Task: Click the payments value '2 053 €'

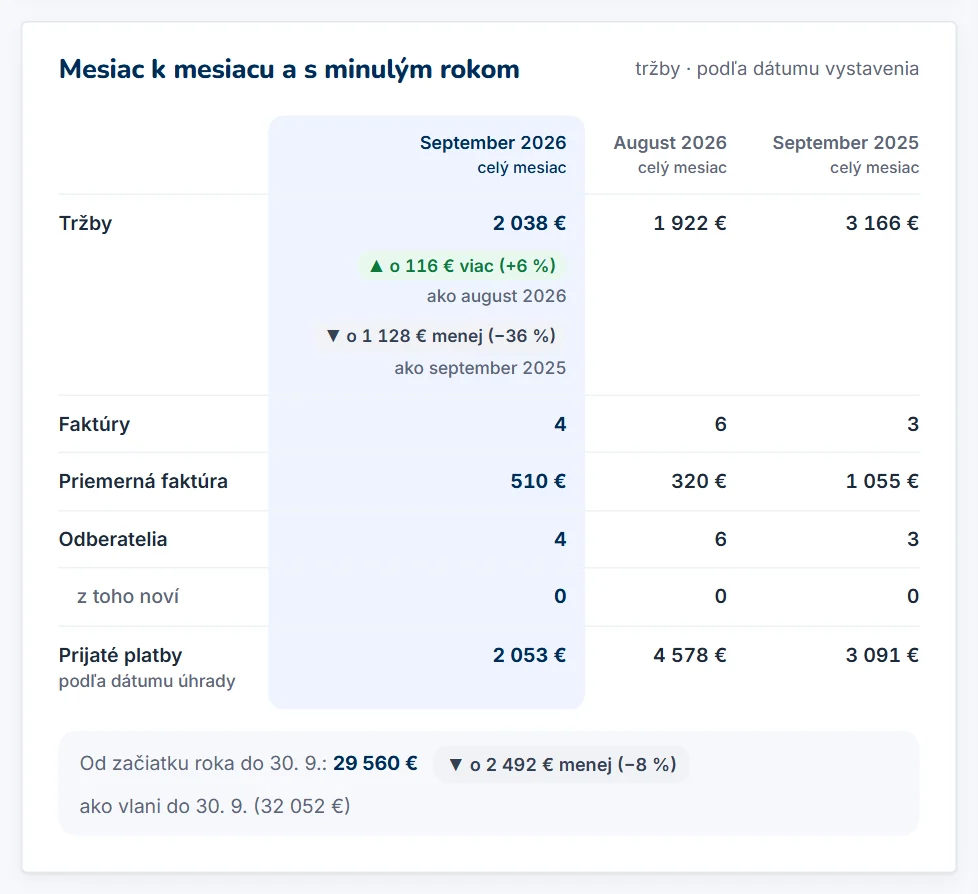Action: 529,655
